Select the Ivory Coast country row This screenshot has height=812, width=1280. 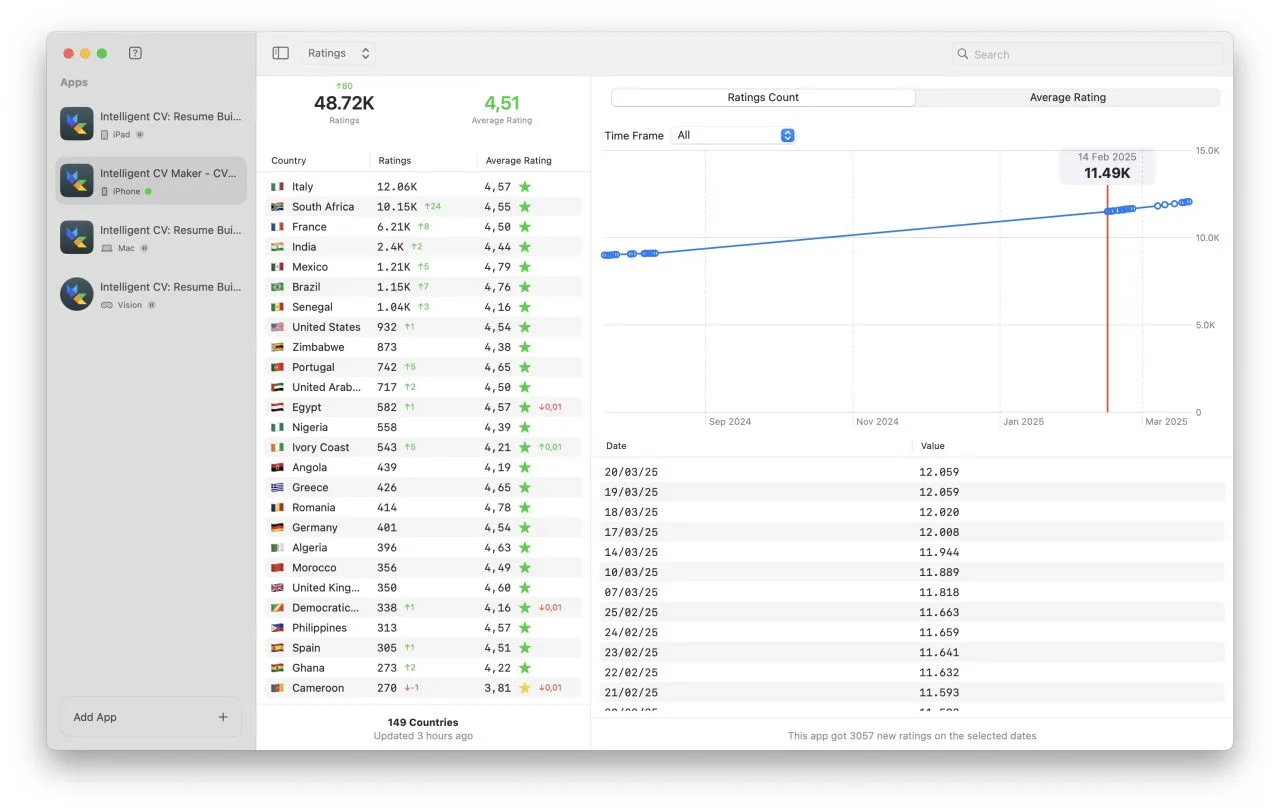[424, 447]
